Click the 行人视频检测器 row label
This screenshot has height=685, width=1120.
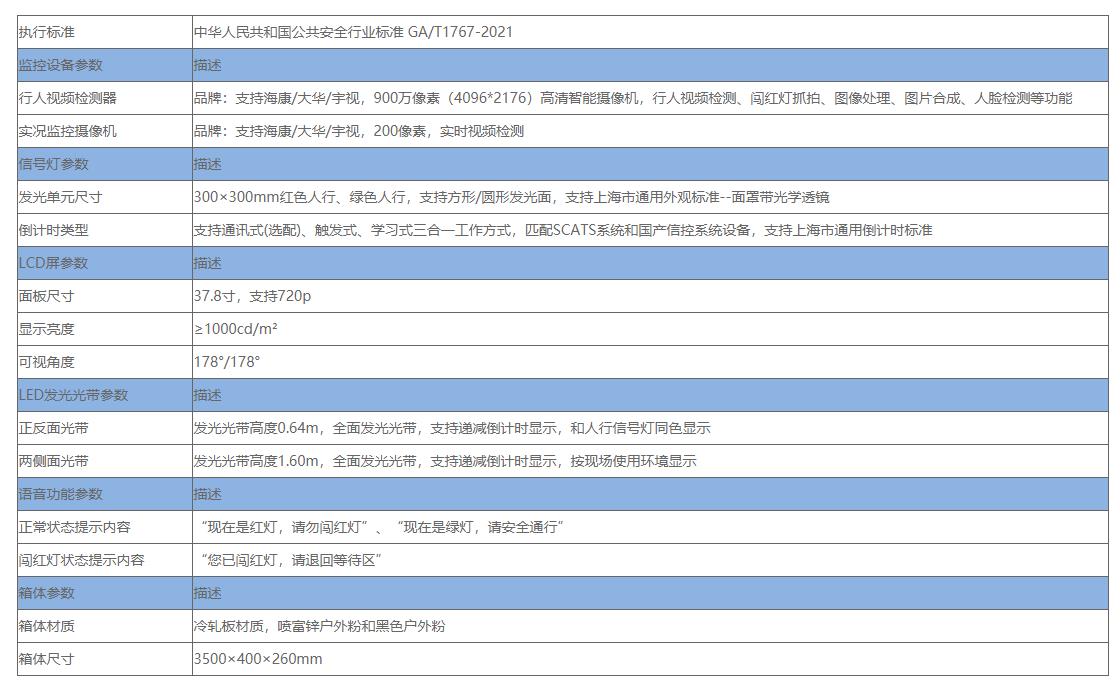[x=67, y=98]
